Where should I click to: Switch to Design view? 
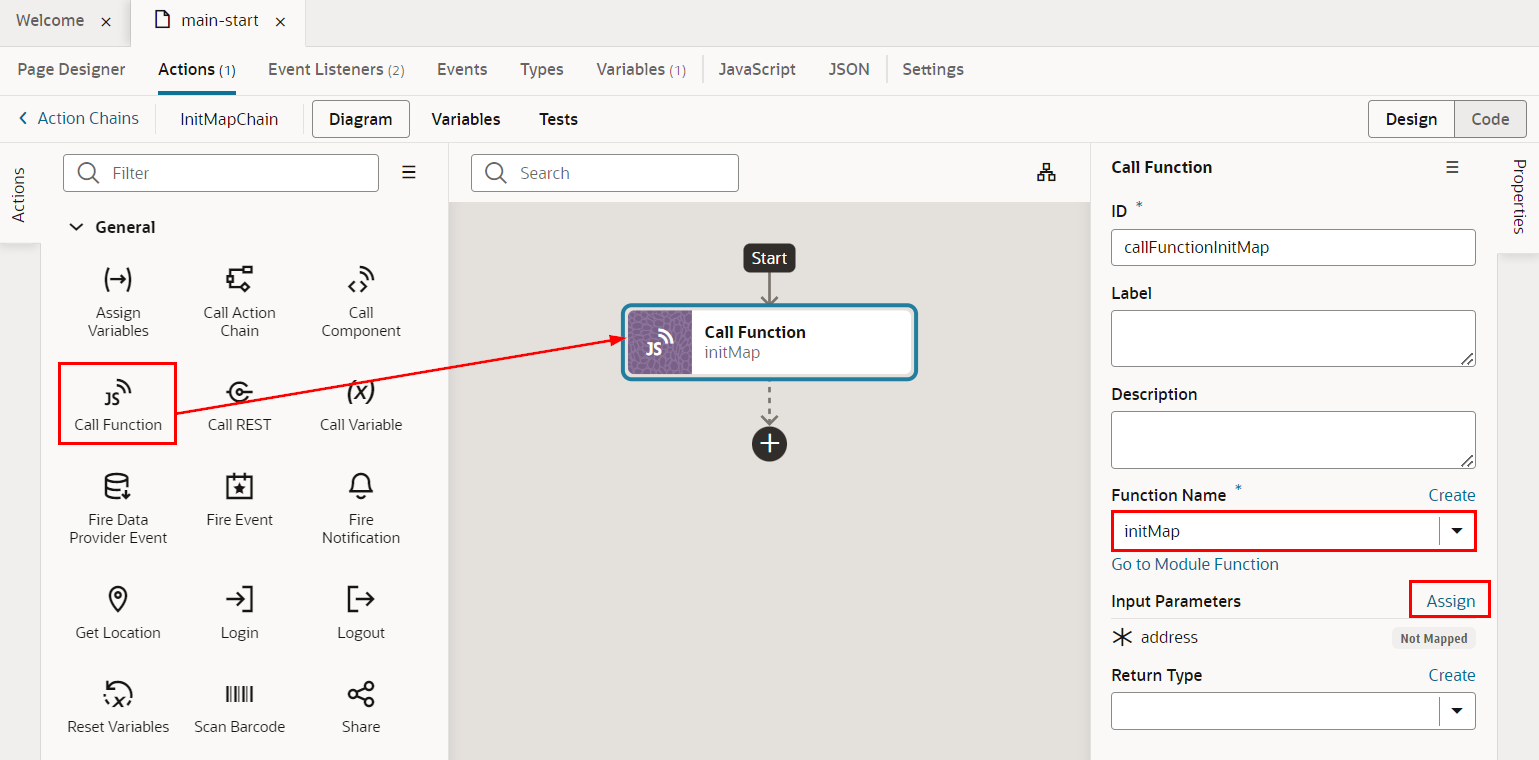coord(1411,119)
